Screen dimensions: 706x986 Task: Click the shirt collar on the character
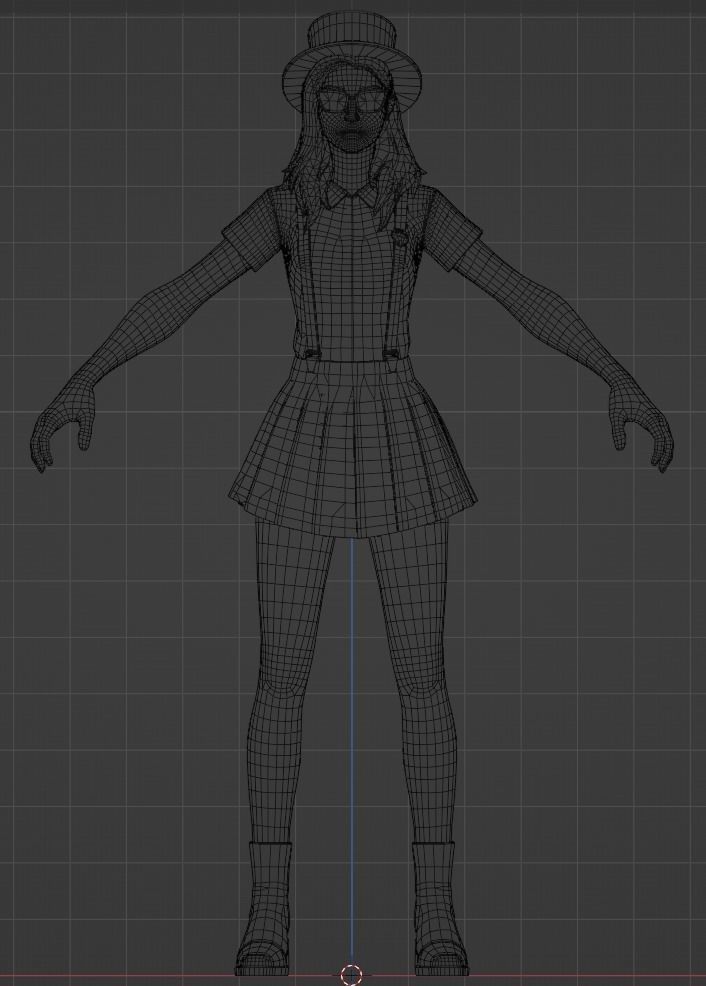tap(351, 199)
